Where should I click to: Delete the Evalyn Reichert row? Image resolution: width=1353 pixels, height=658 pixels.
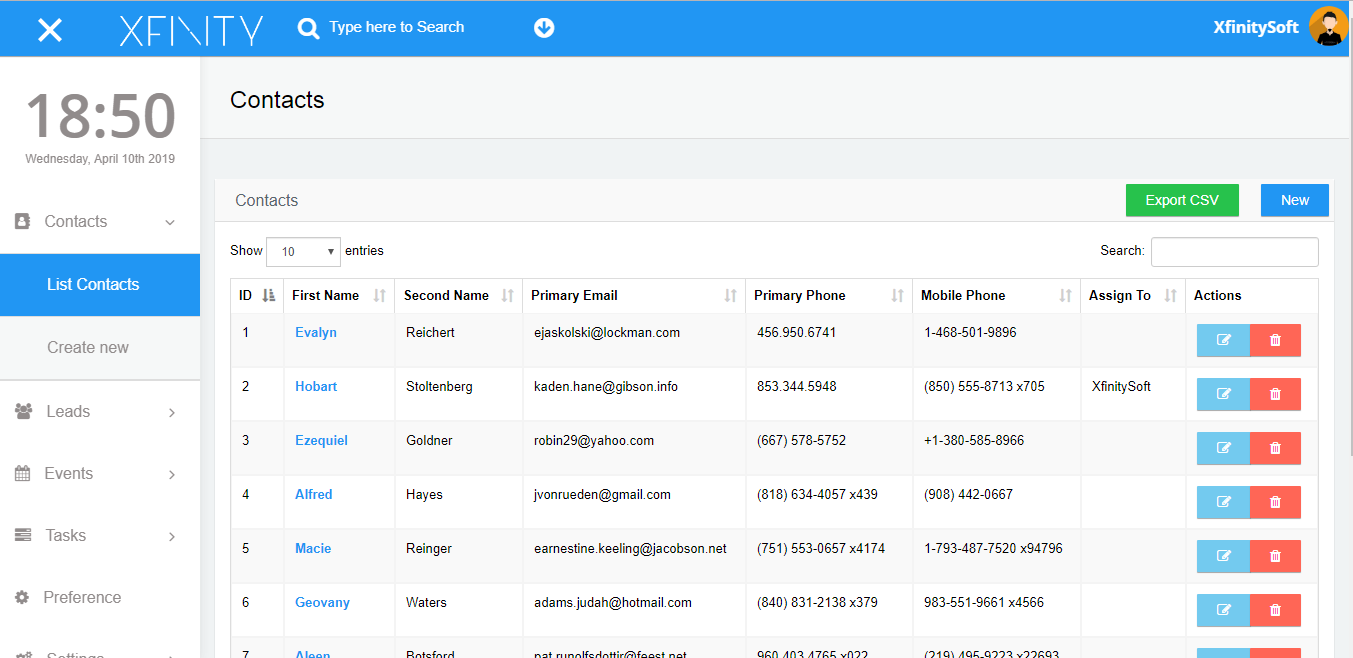point(1275,340)
